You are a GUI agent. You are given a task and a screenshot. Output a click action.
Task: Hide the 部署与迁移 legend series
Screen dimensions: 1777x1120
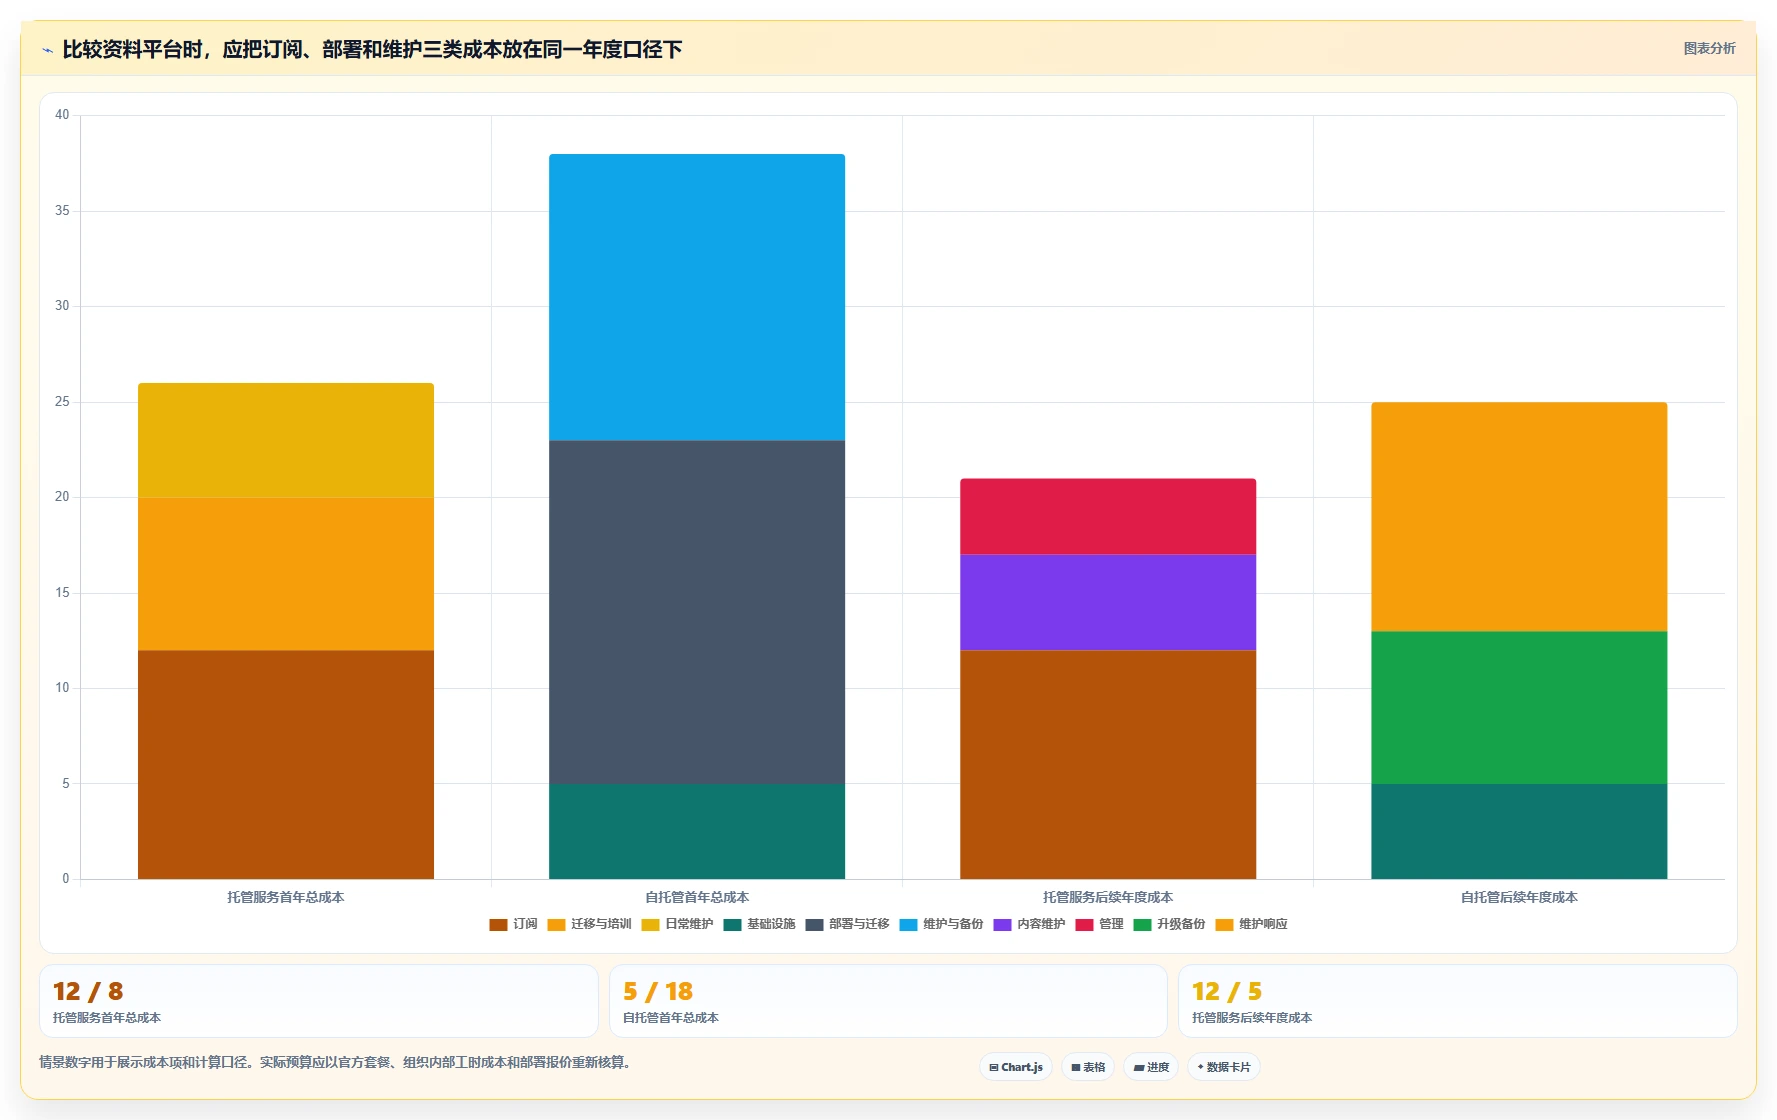tap(847, 924)
